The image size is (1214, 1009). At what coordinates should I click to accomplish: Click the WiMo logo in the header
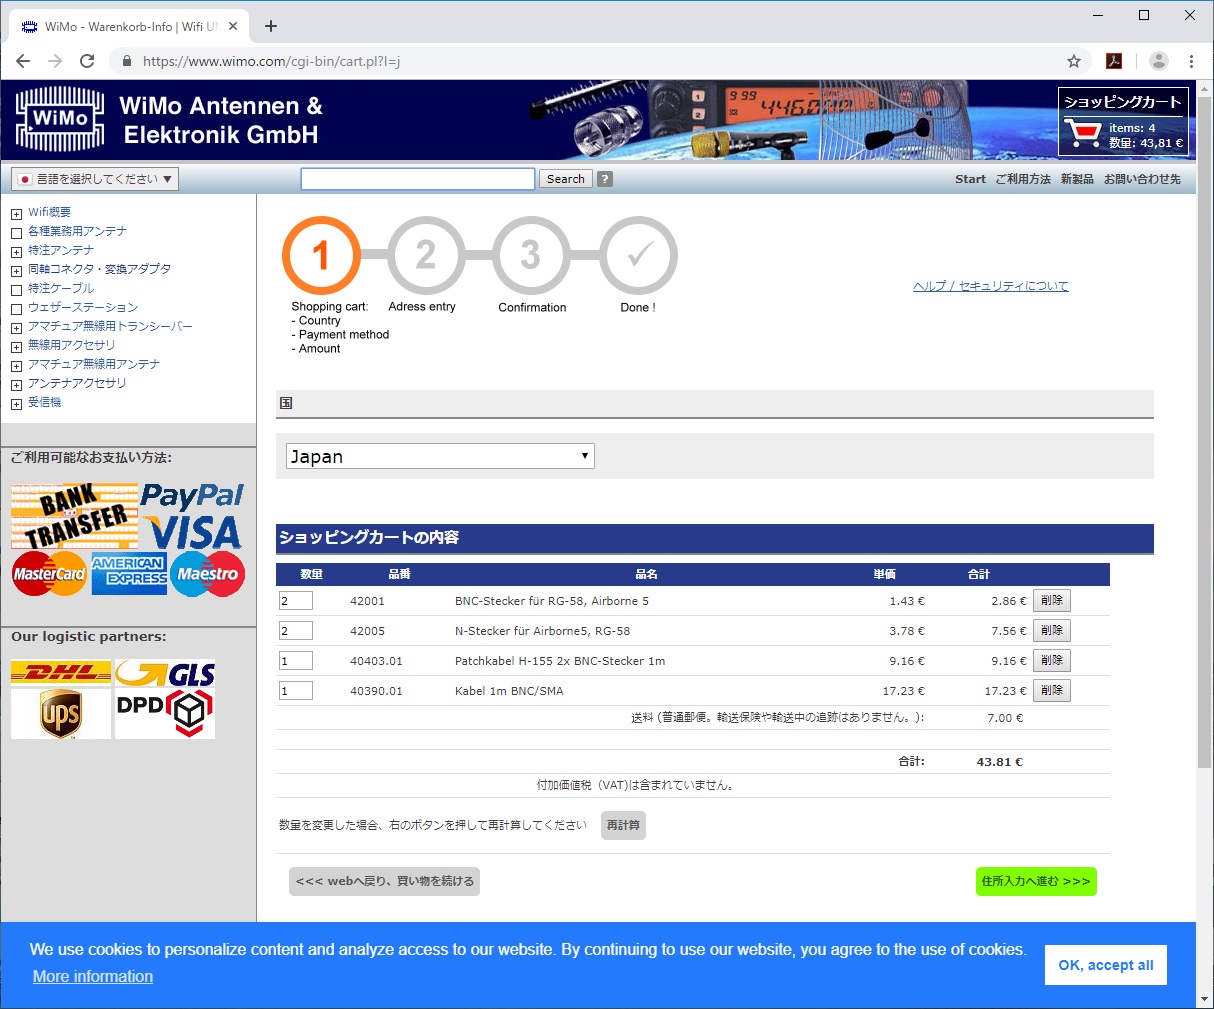pos(60,119)
